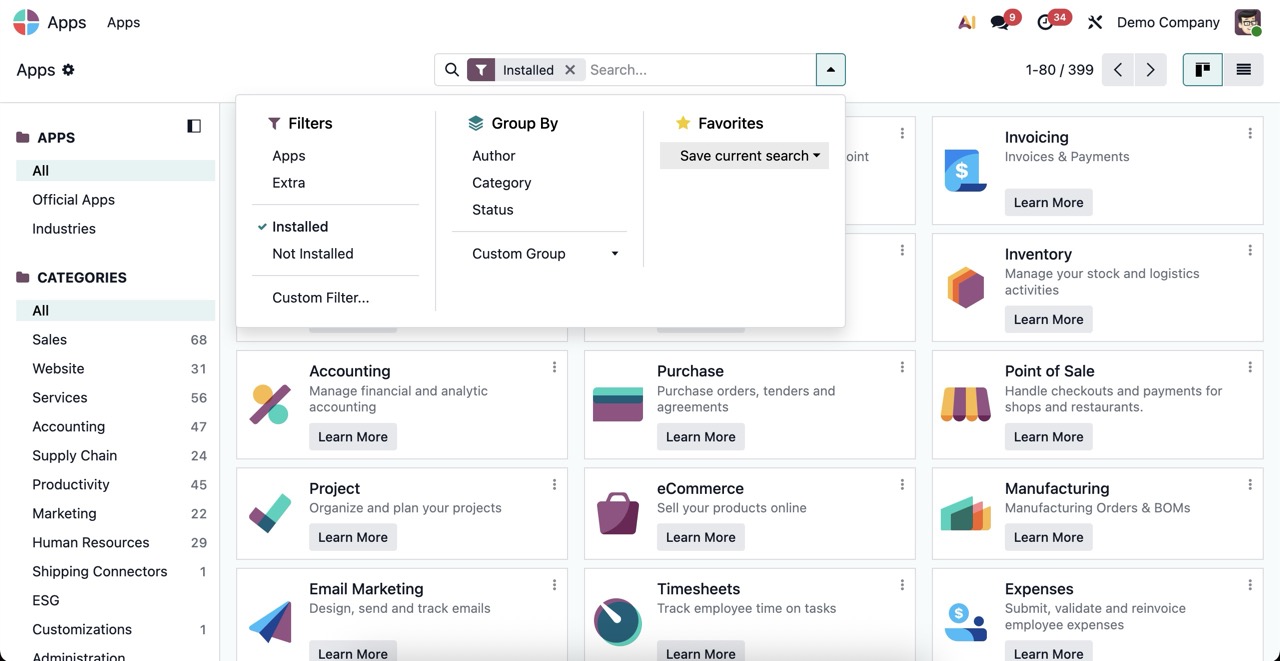Image resolution: width=1280 pixels, height=661 pixels.
Task: Open the activities clock icon
Action: 1045,22
